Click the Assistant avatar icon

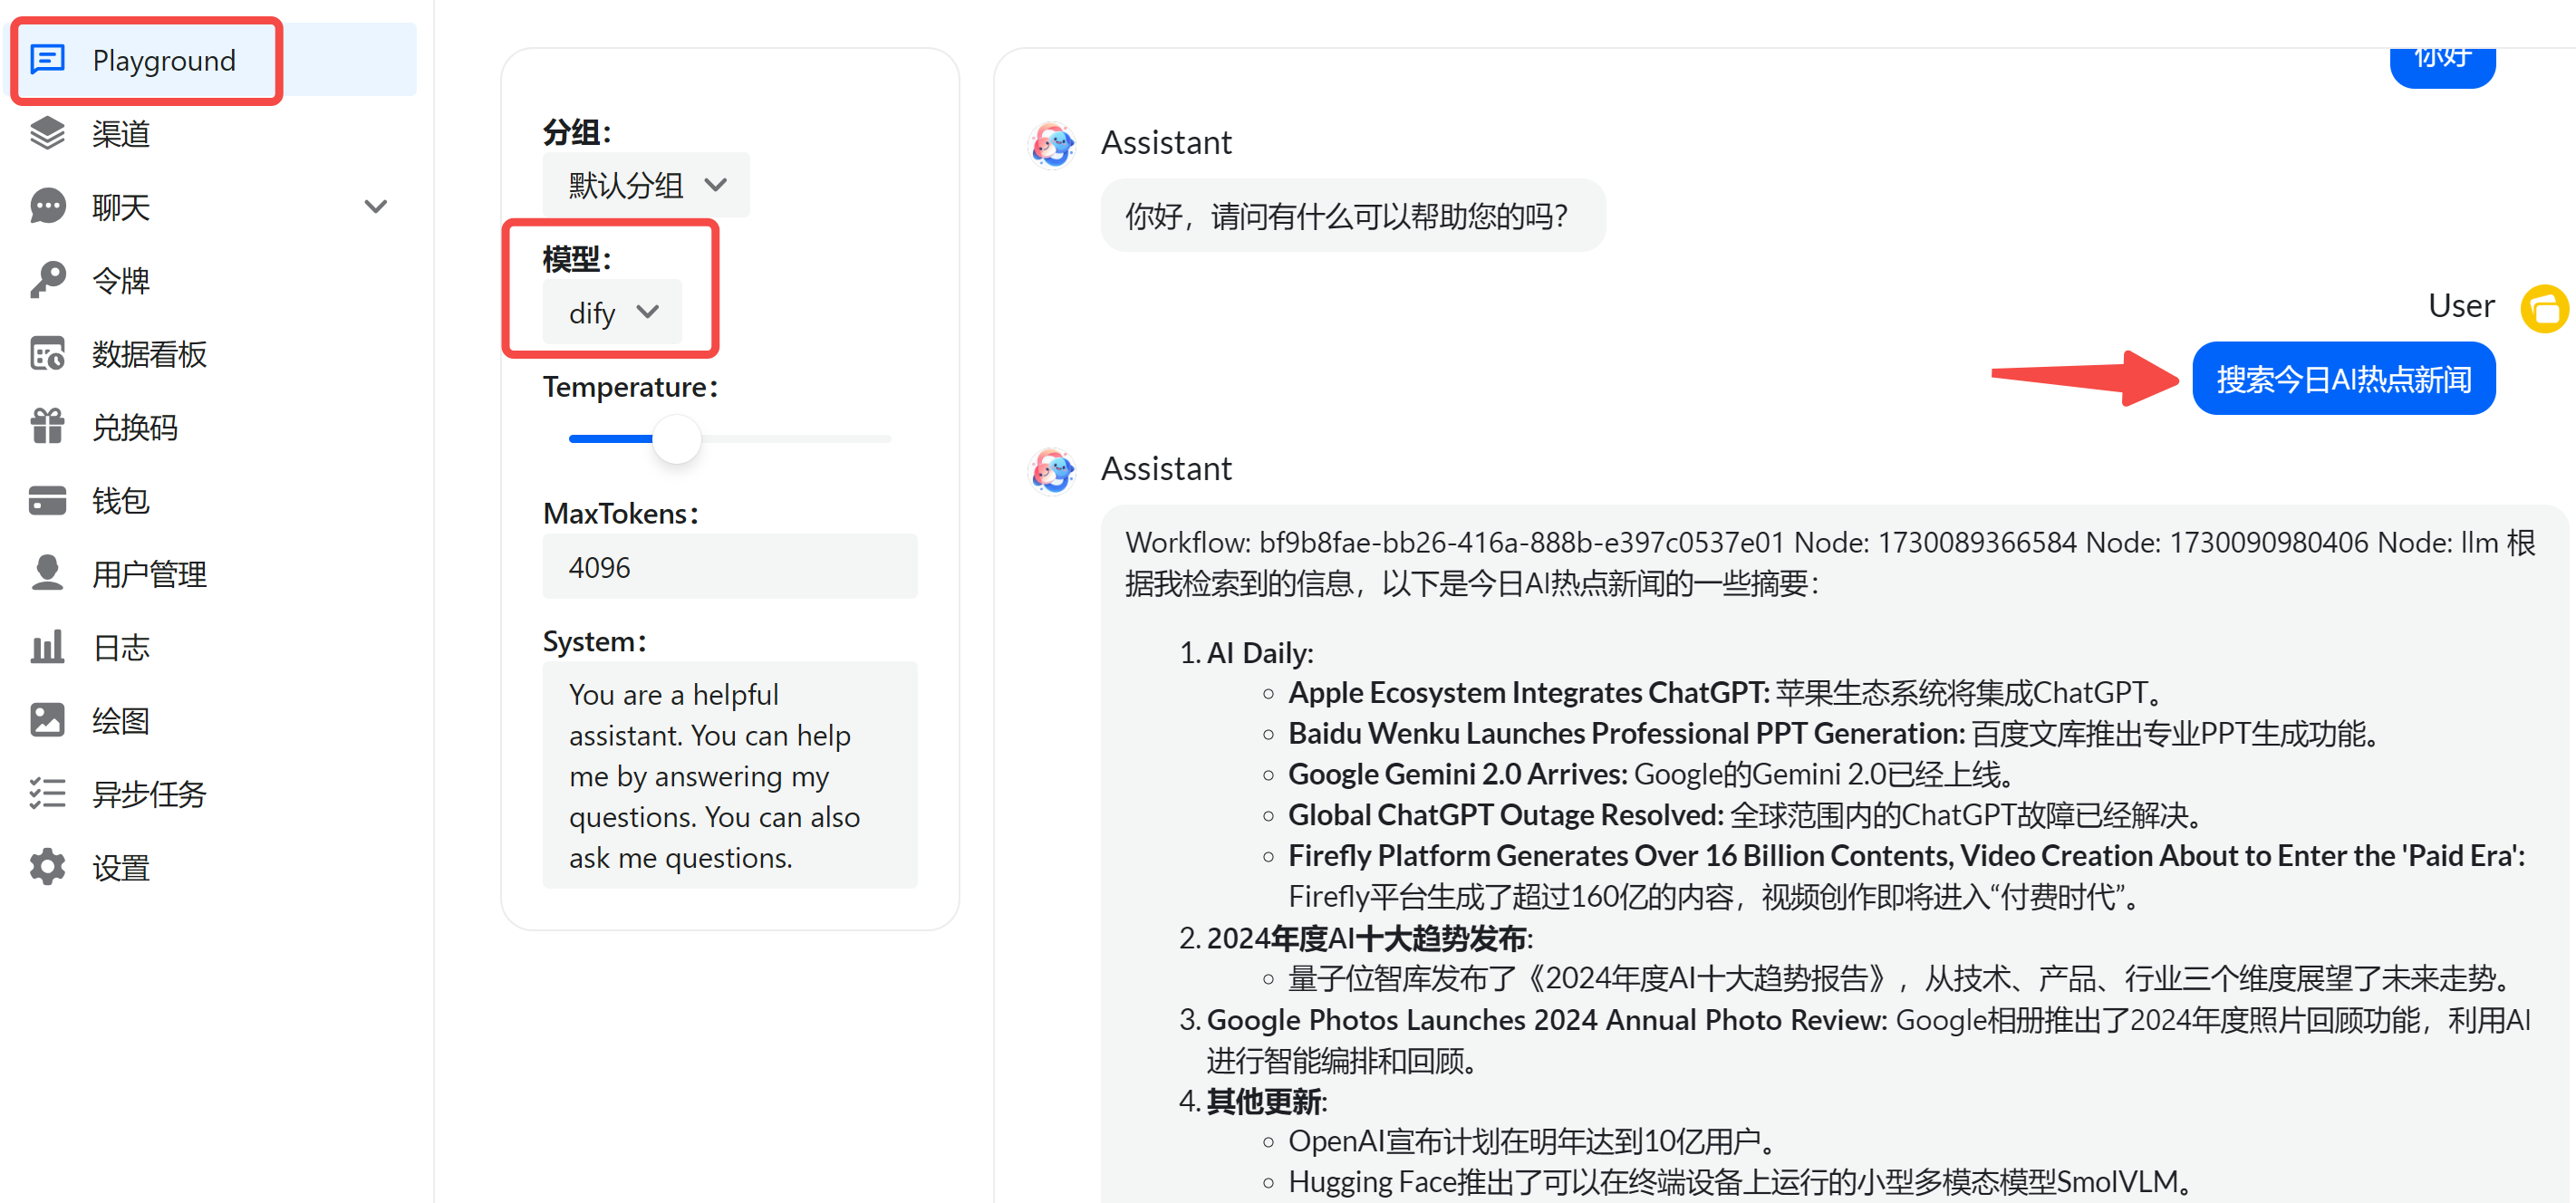point(1052,144)
